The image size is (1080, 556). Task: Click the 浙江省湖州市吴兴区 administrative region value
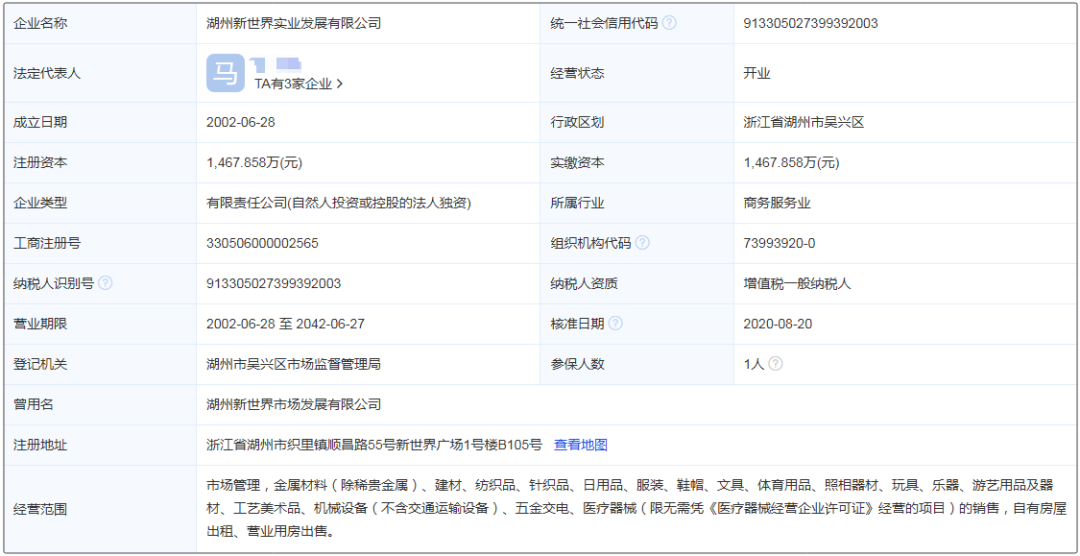[803, 122]
